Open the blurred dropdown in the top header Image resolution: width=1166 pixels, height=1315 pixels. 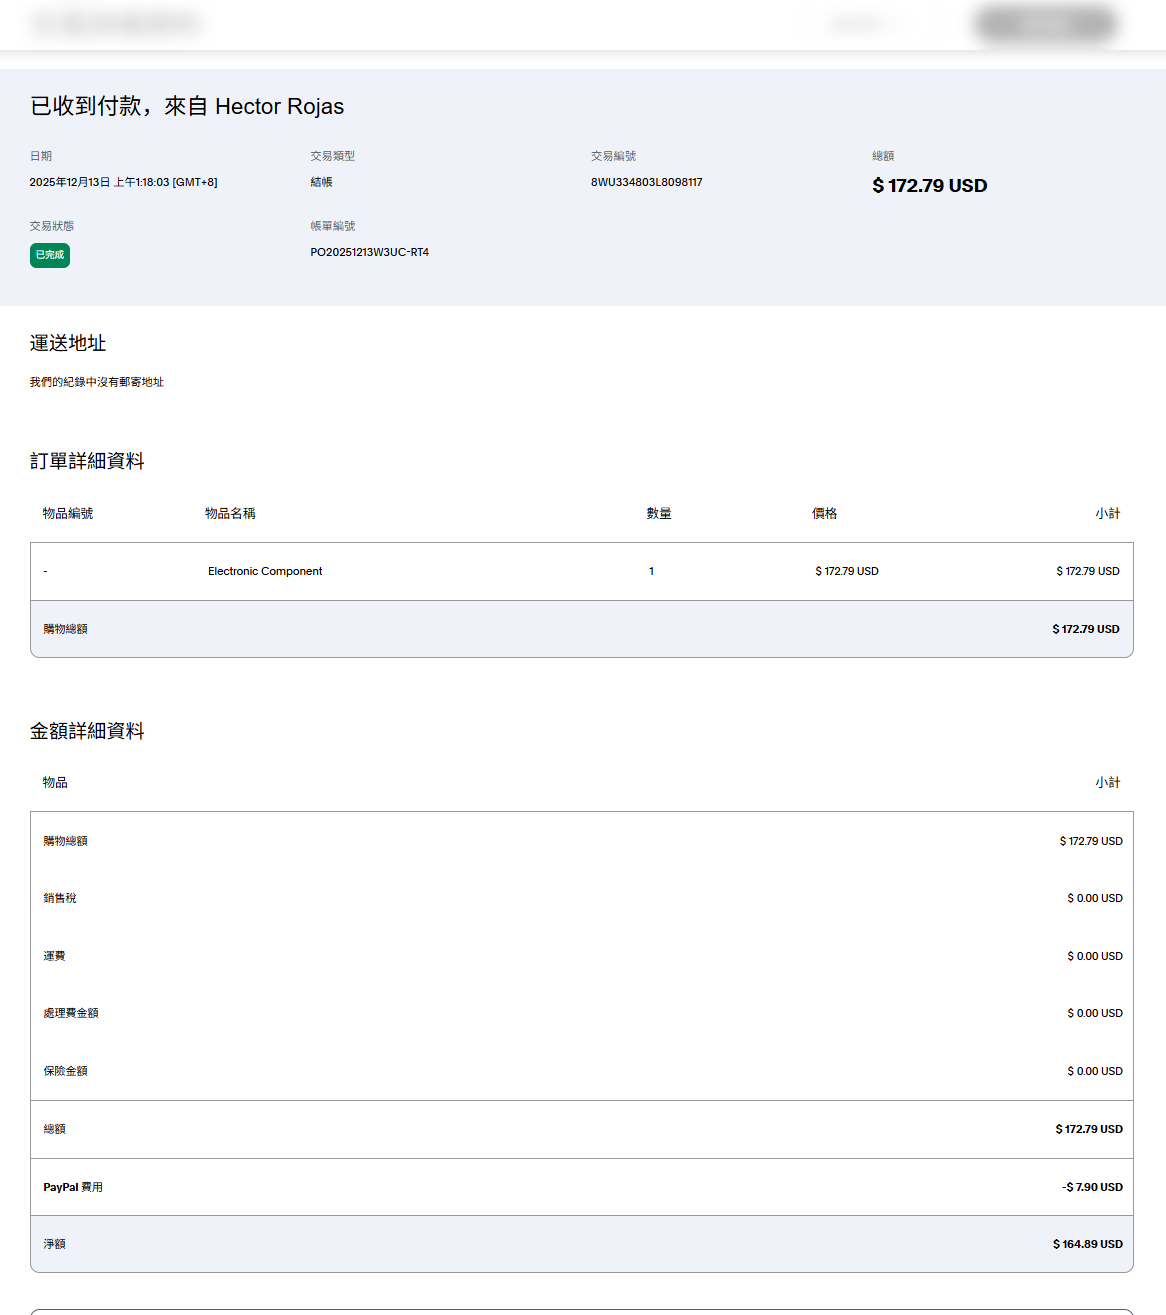click(866, 24)
